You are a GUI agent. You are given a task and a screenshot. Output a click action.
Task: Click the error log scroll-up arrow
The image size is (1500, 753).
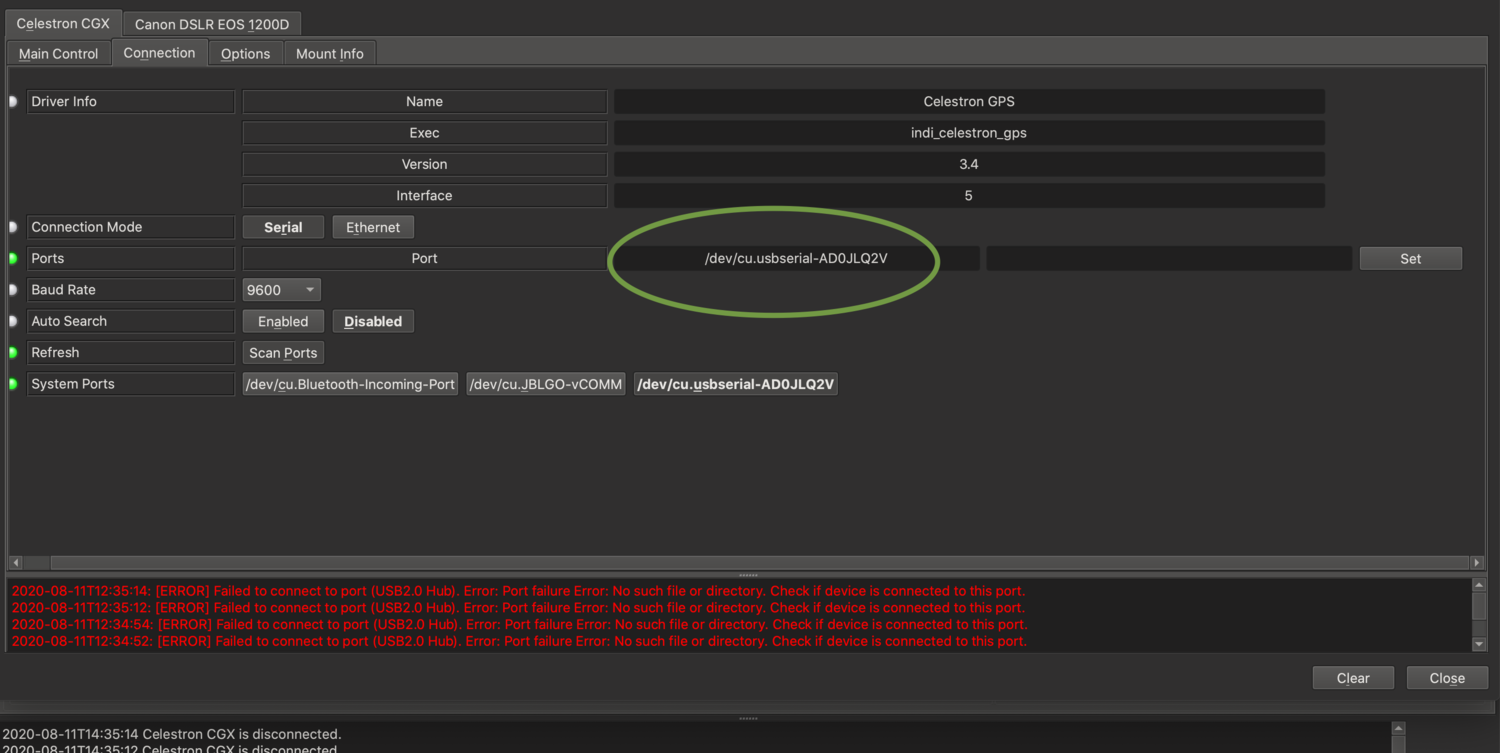coord(1479,585)
